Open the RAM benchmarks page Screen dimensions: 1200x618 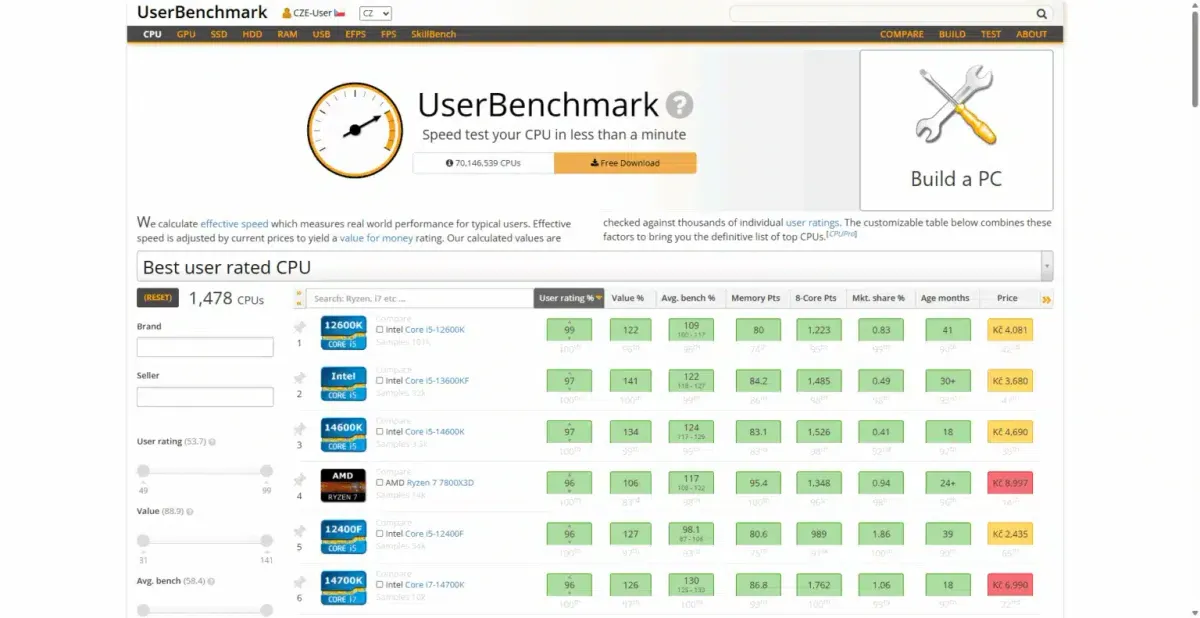287,33
